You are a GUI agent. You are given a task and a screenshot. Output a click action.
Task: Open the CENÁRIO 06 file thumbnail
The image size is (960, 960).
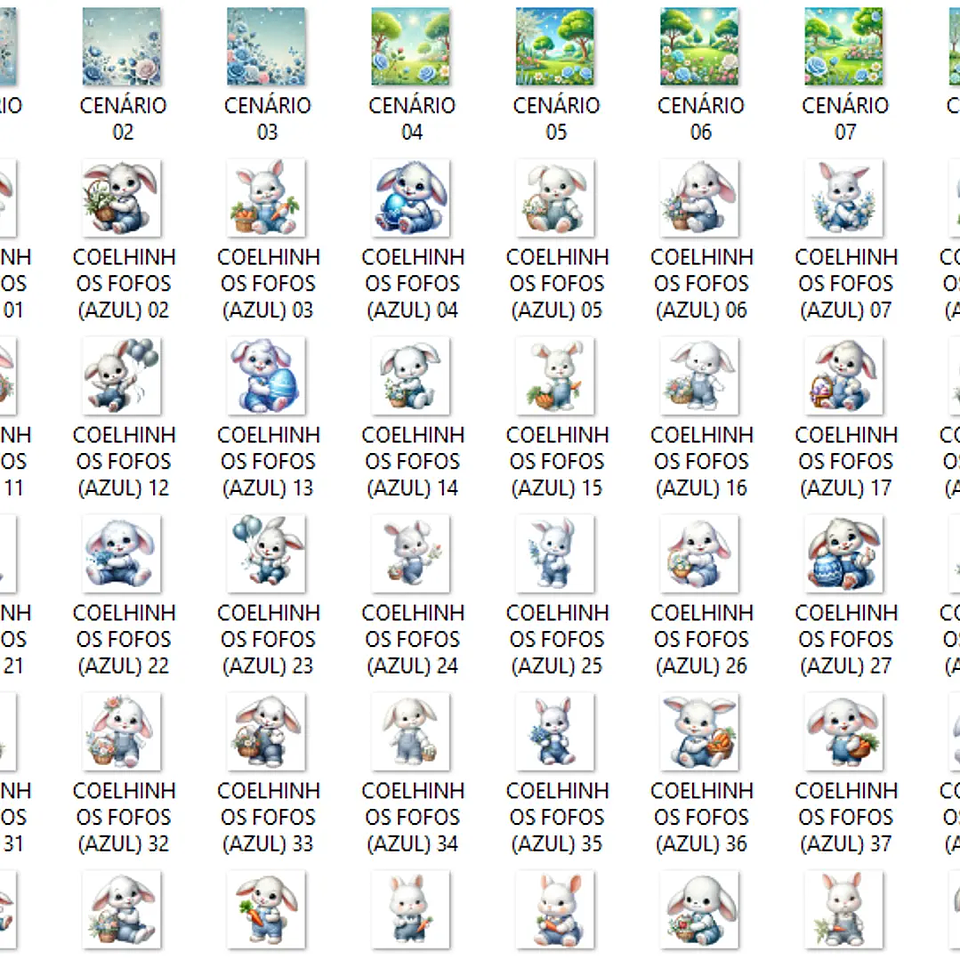click(700, 47)
